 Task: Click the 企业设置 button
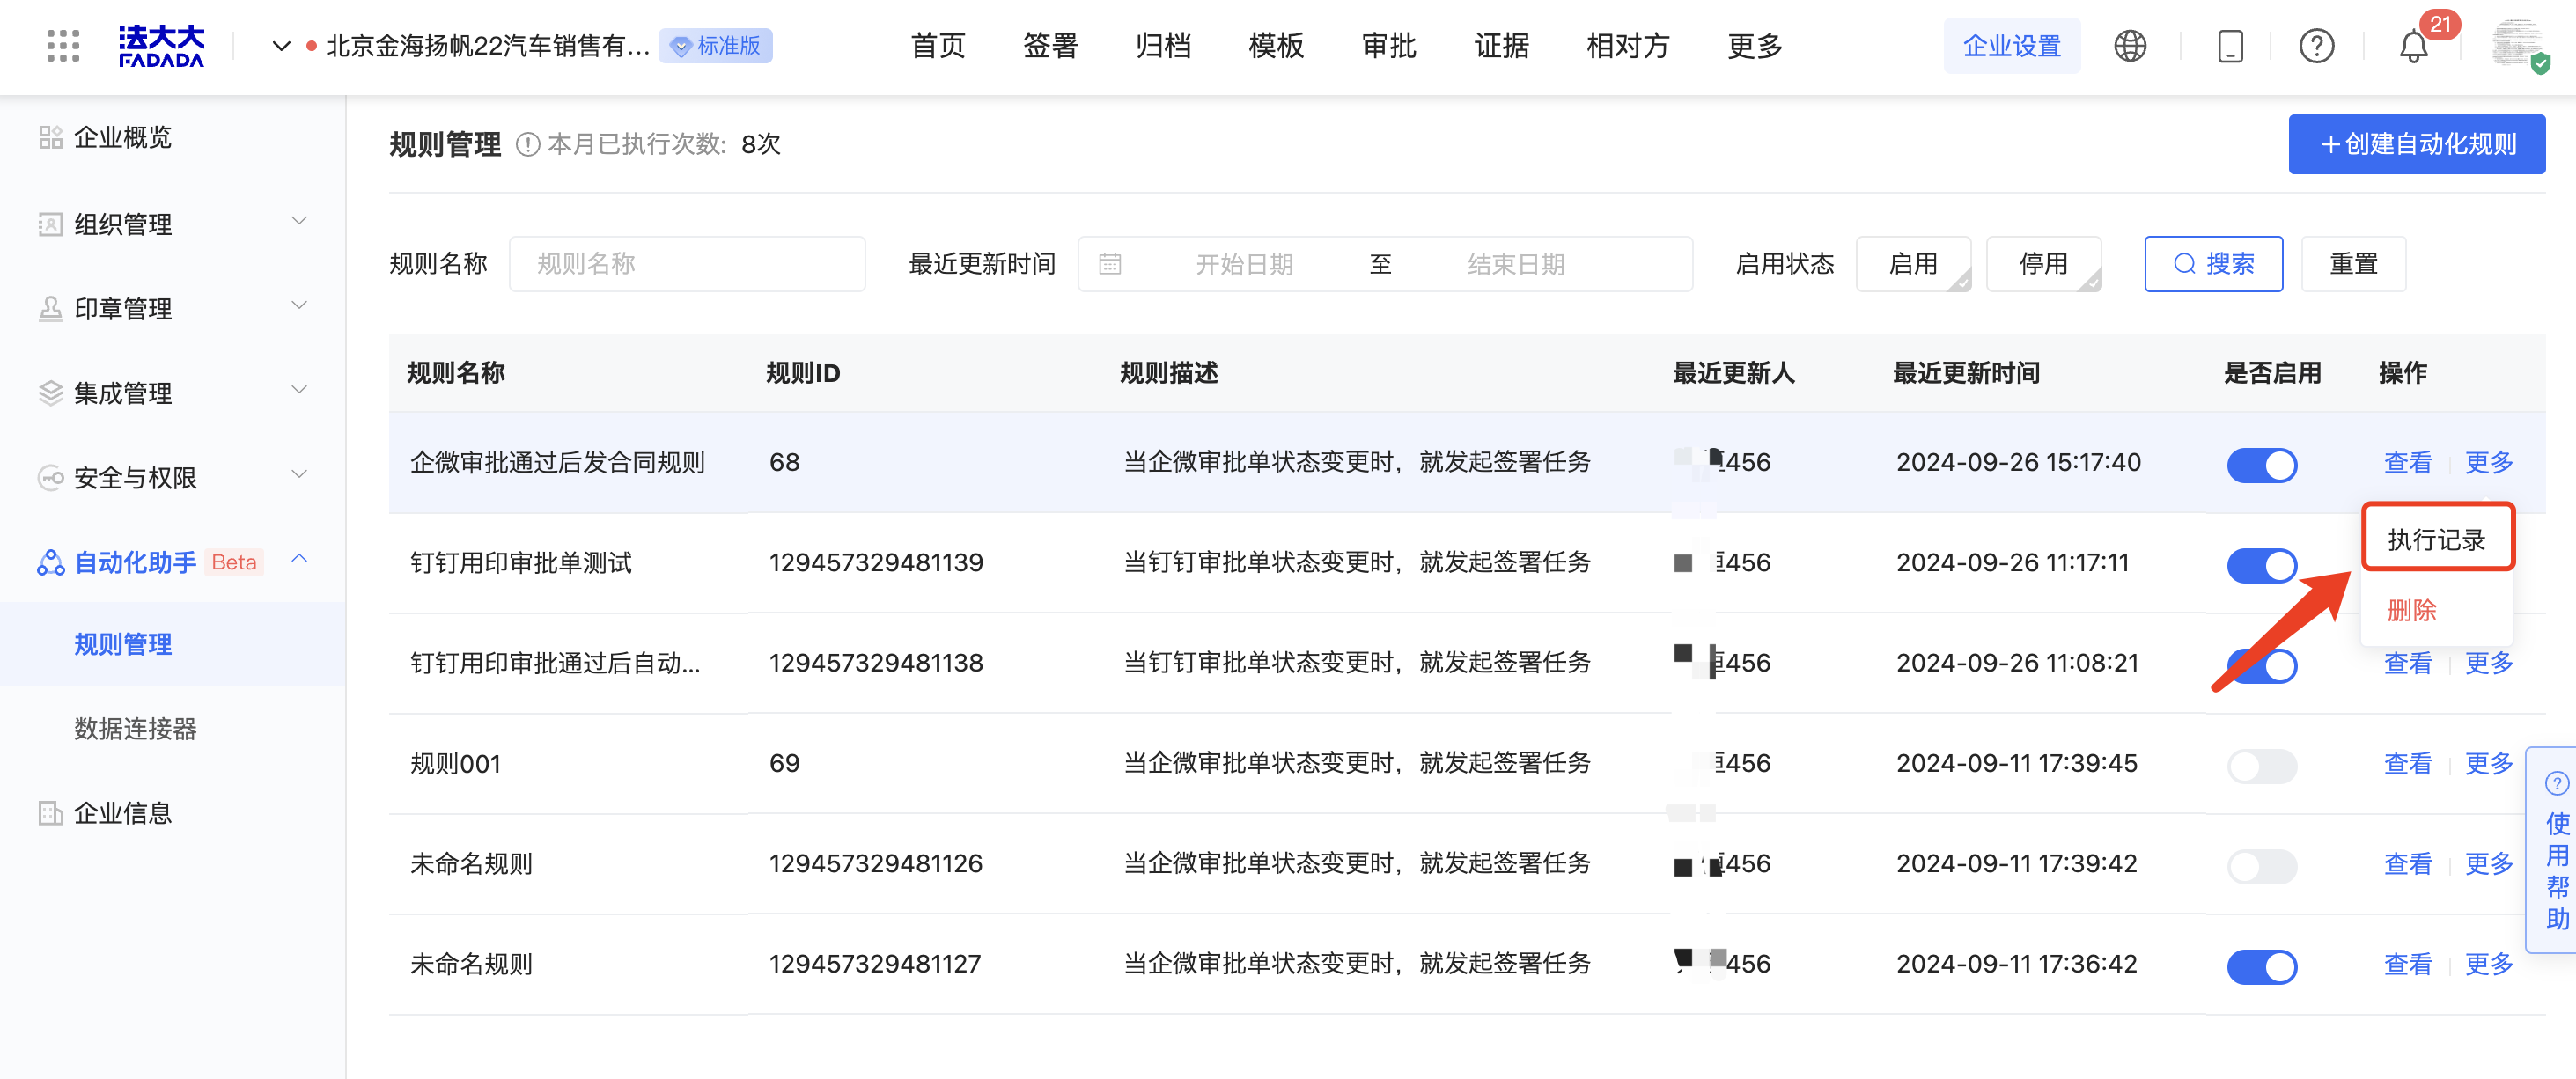click(2012, 46)
